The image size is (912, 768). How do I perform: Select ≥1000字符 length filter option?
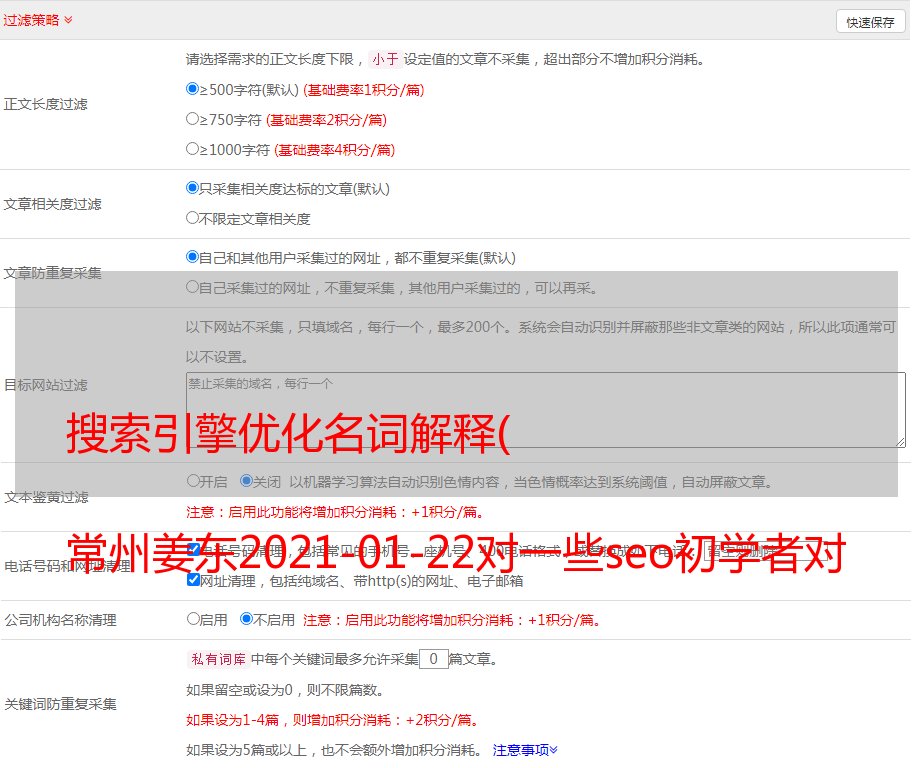pos(192,149)
